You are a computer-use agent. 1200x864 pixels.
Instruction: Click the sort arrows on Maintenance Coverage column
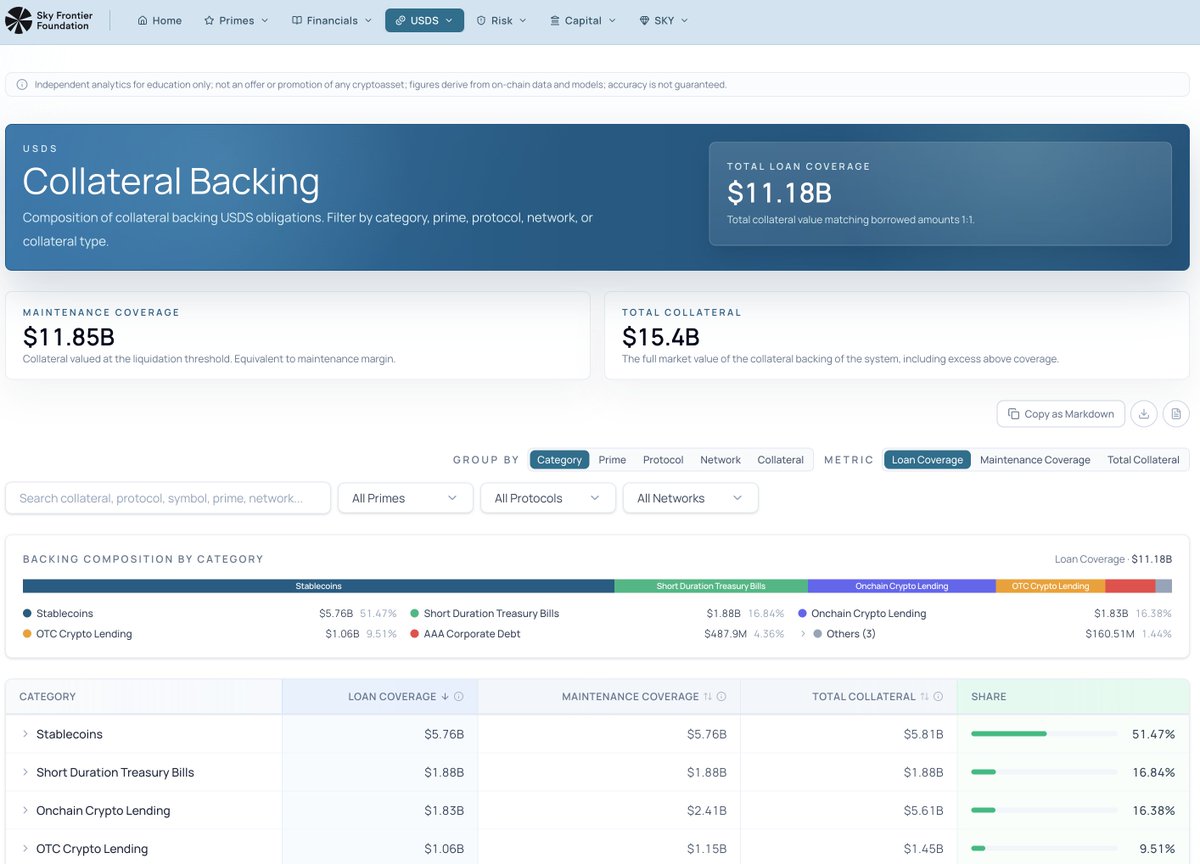pos(708,697)
